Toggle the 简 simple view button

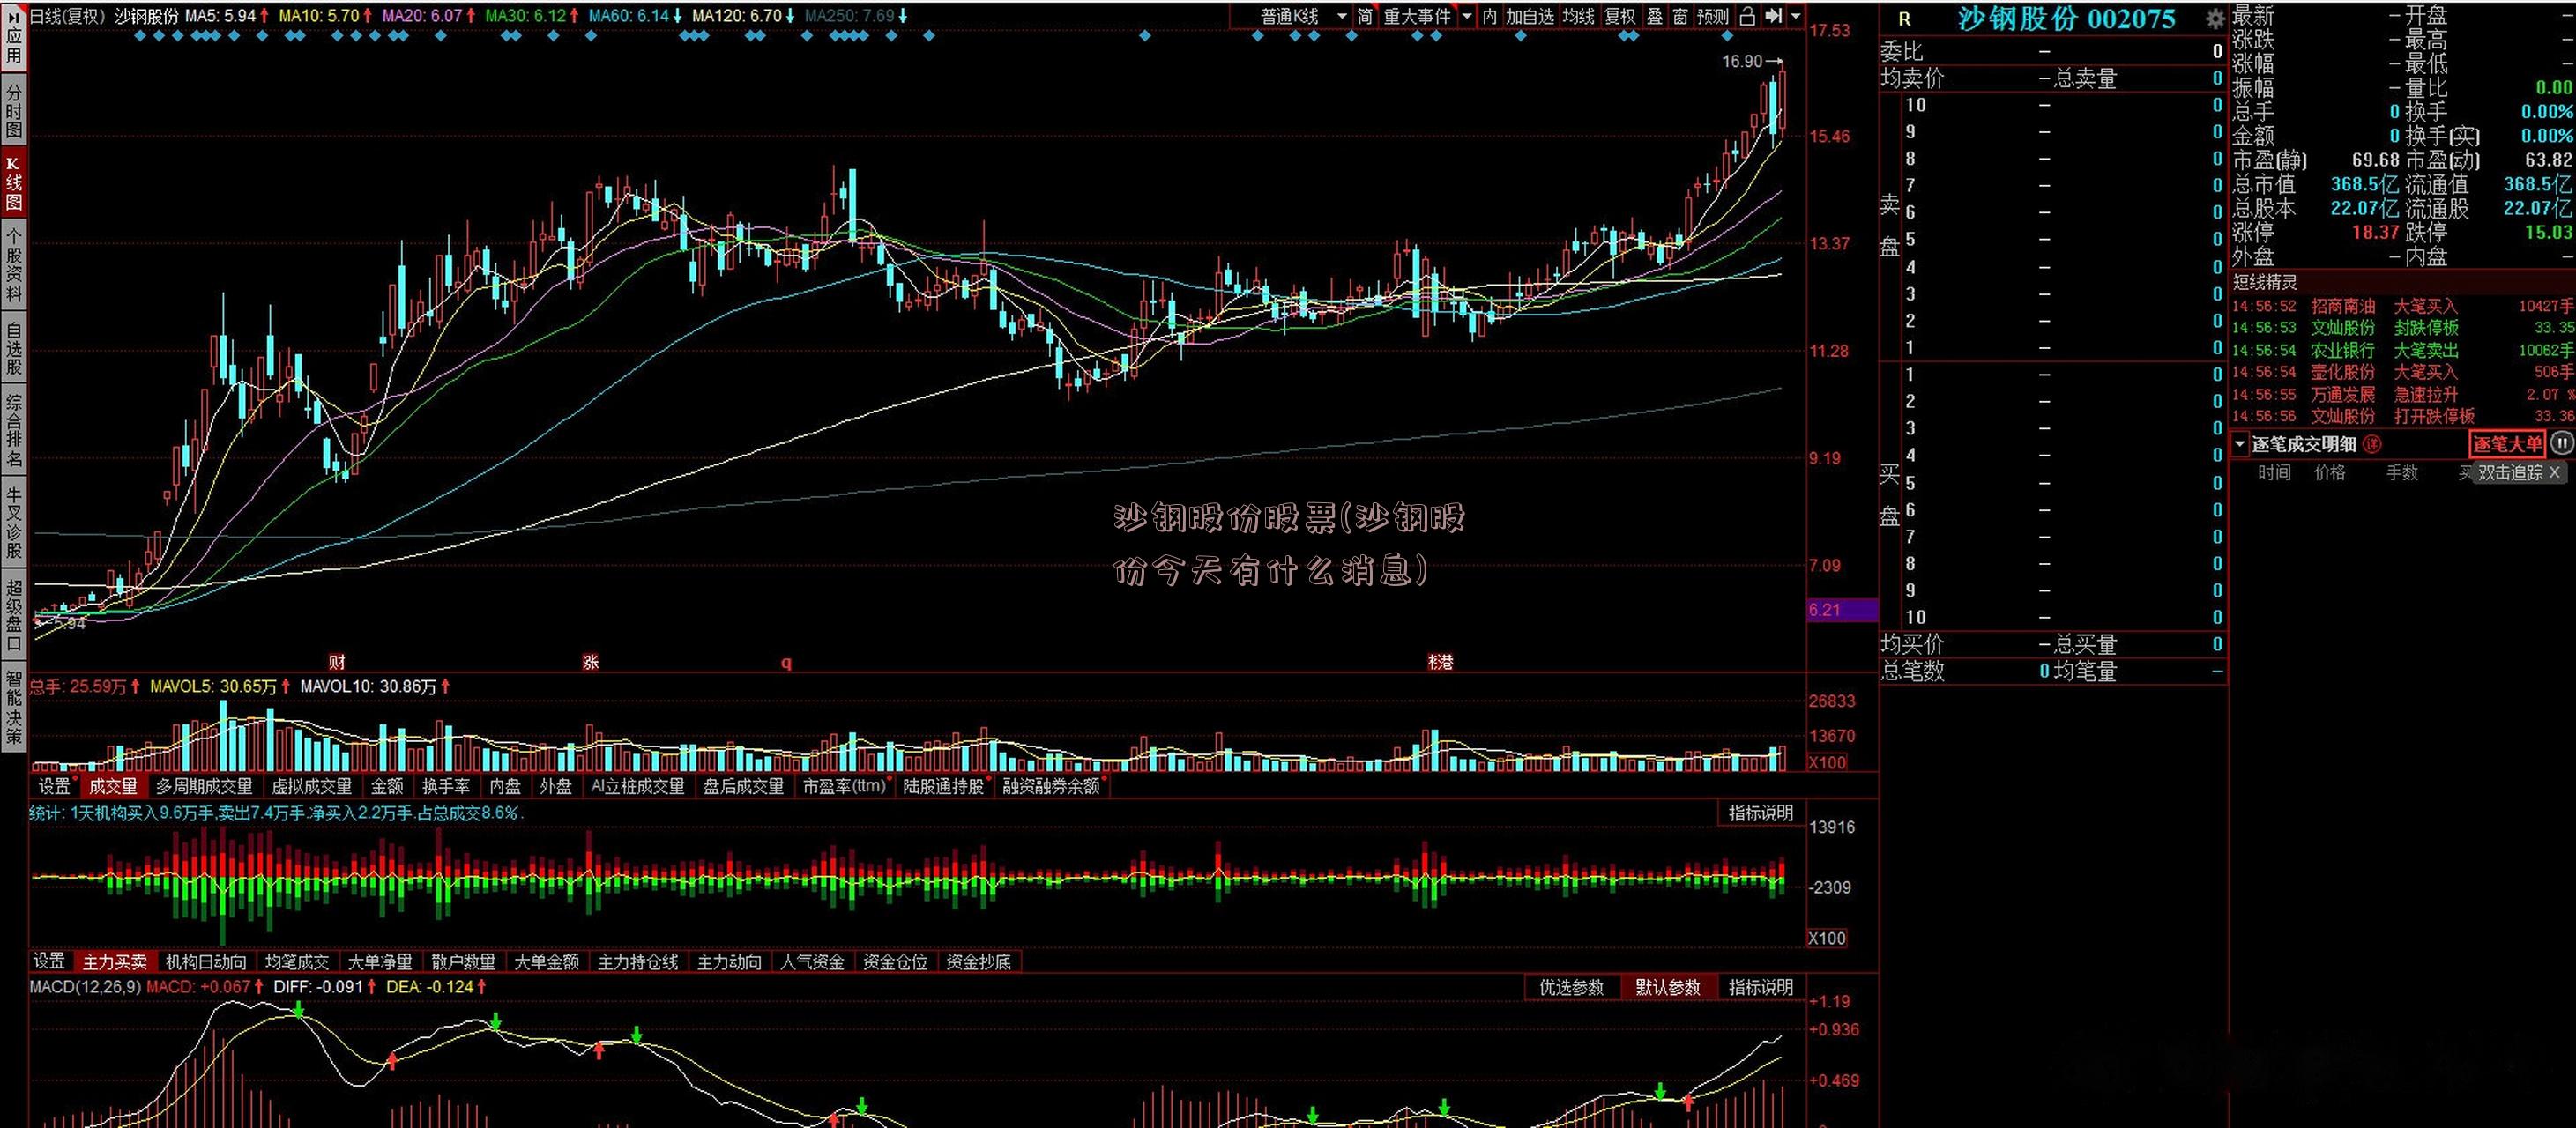pyautogui.click(x=1365, y=16)
